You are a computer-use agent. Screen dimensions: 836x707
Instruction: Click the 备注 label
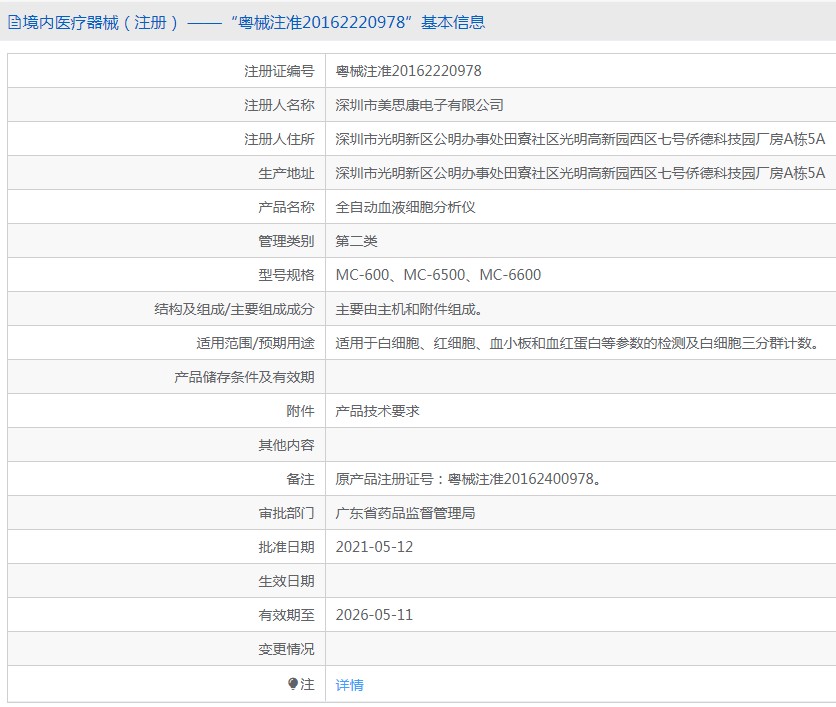coord(300,479)
